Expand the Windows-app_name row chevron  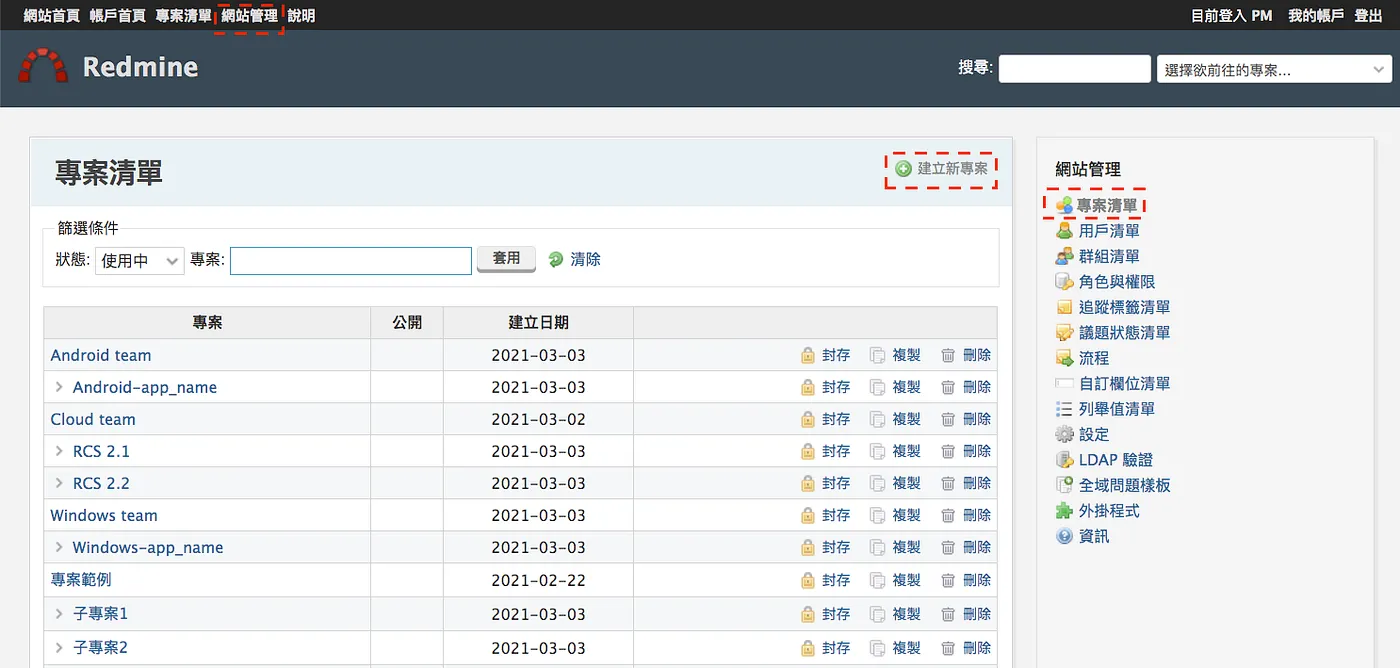point(59,547)
